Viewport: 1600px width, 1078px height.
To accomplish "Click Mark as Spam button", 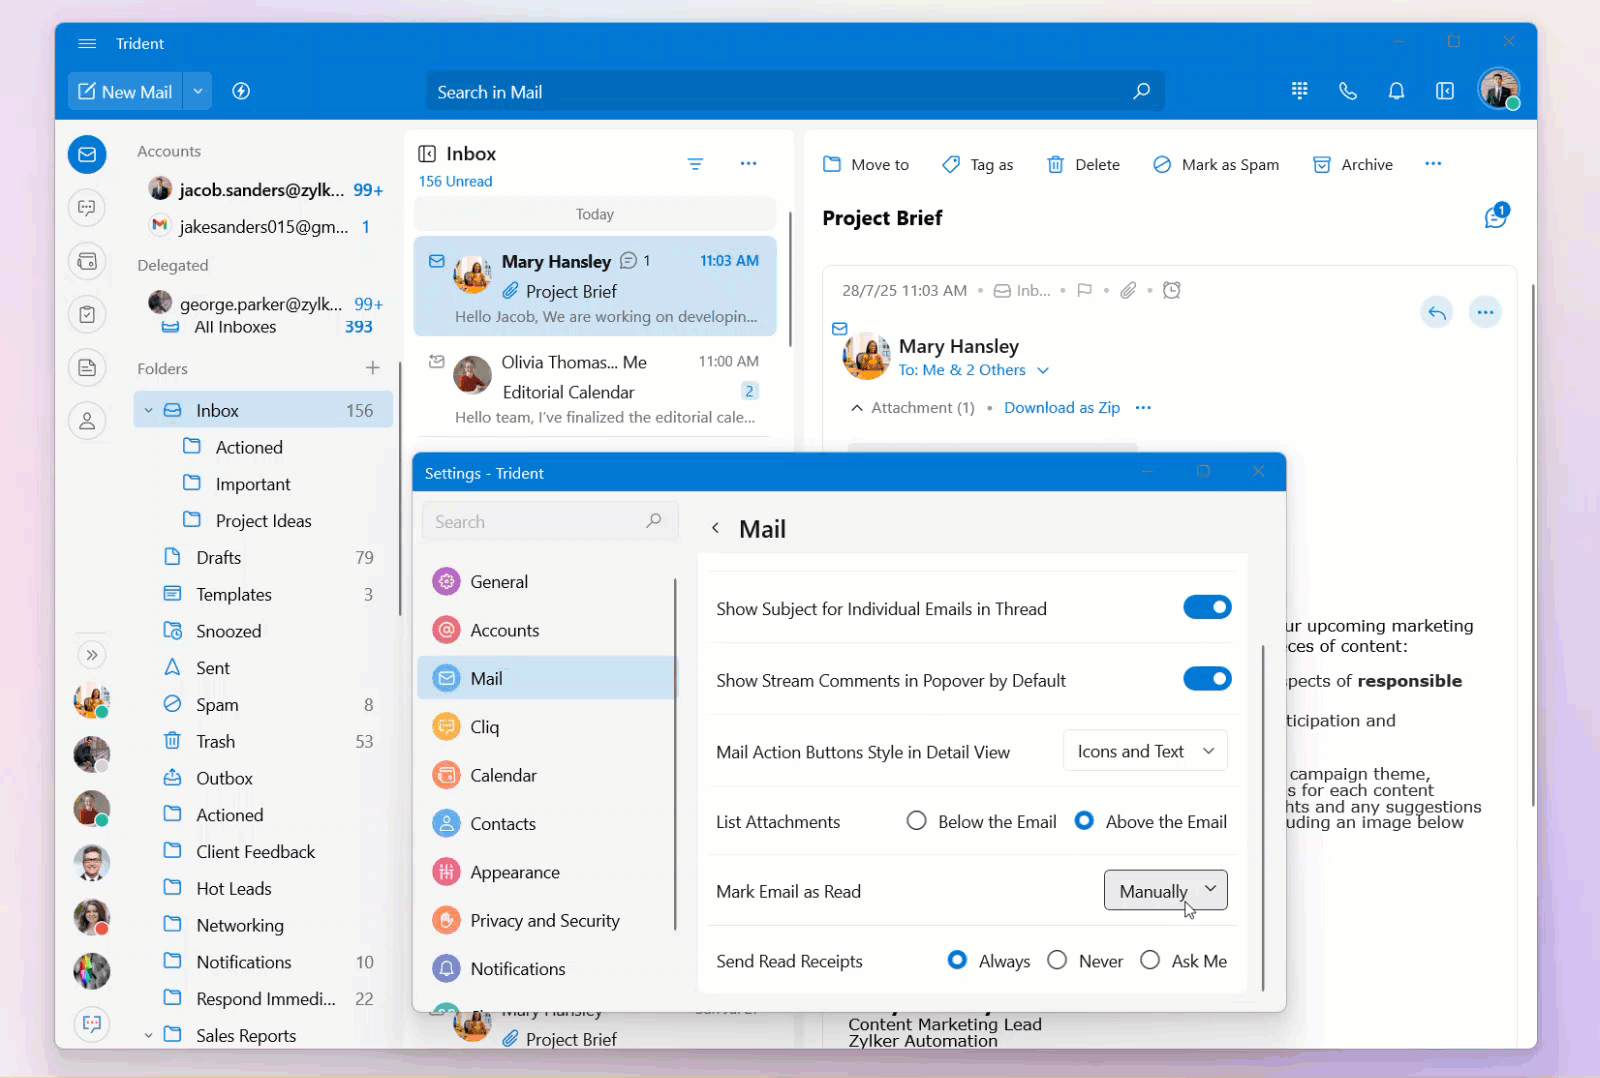I will (x=1216, y=164).
